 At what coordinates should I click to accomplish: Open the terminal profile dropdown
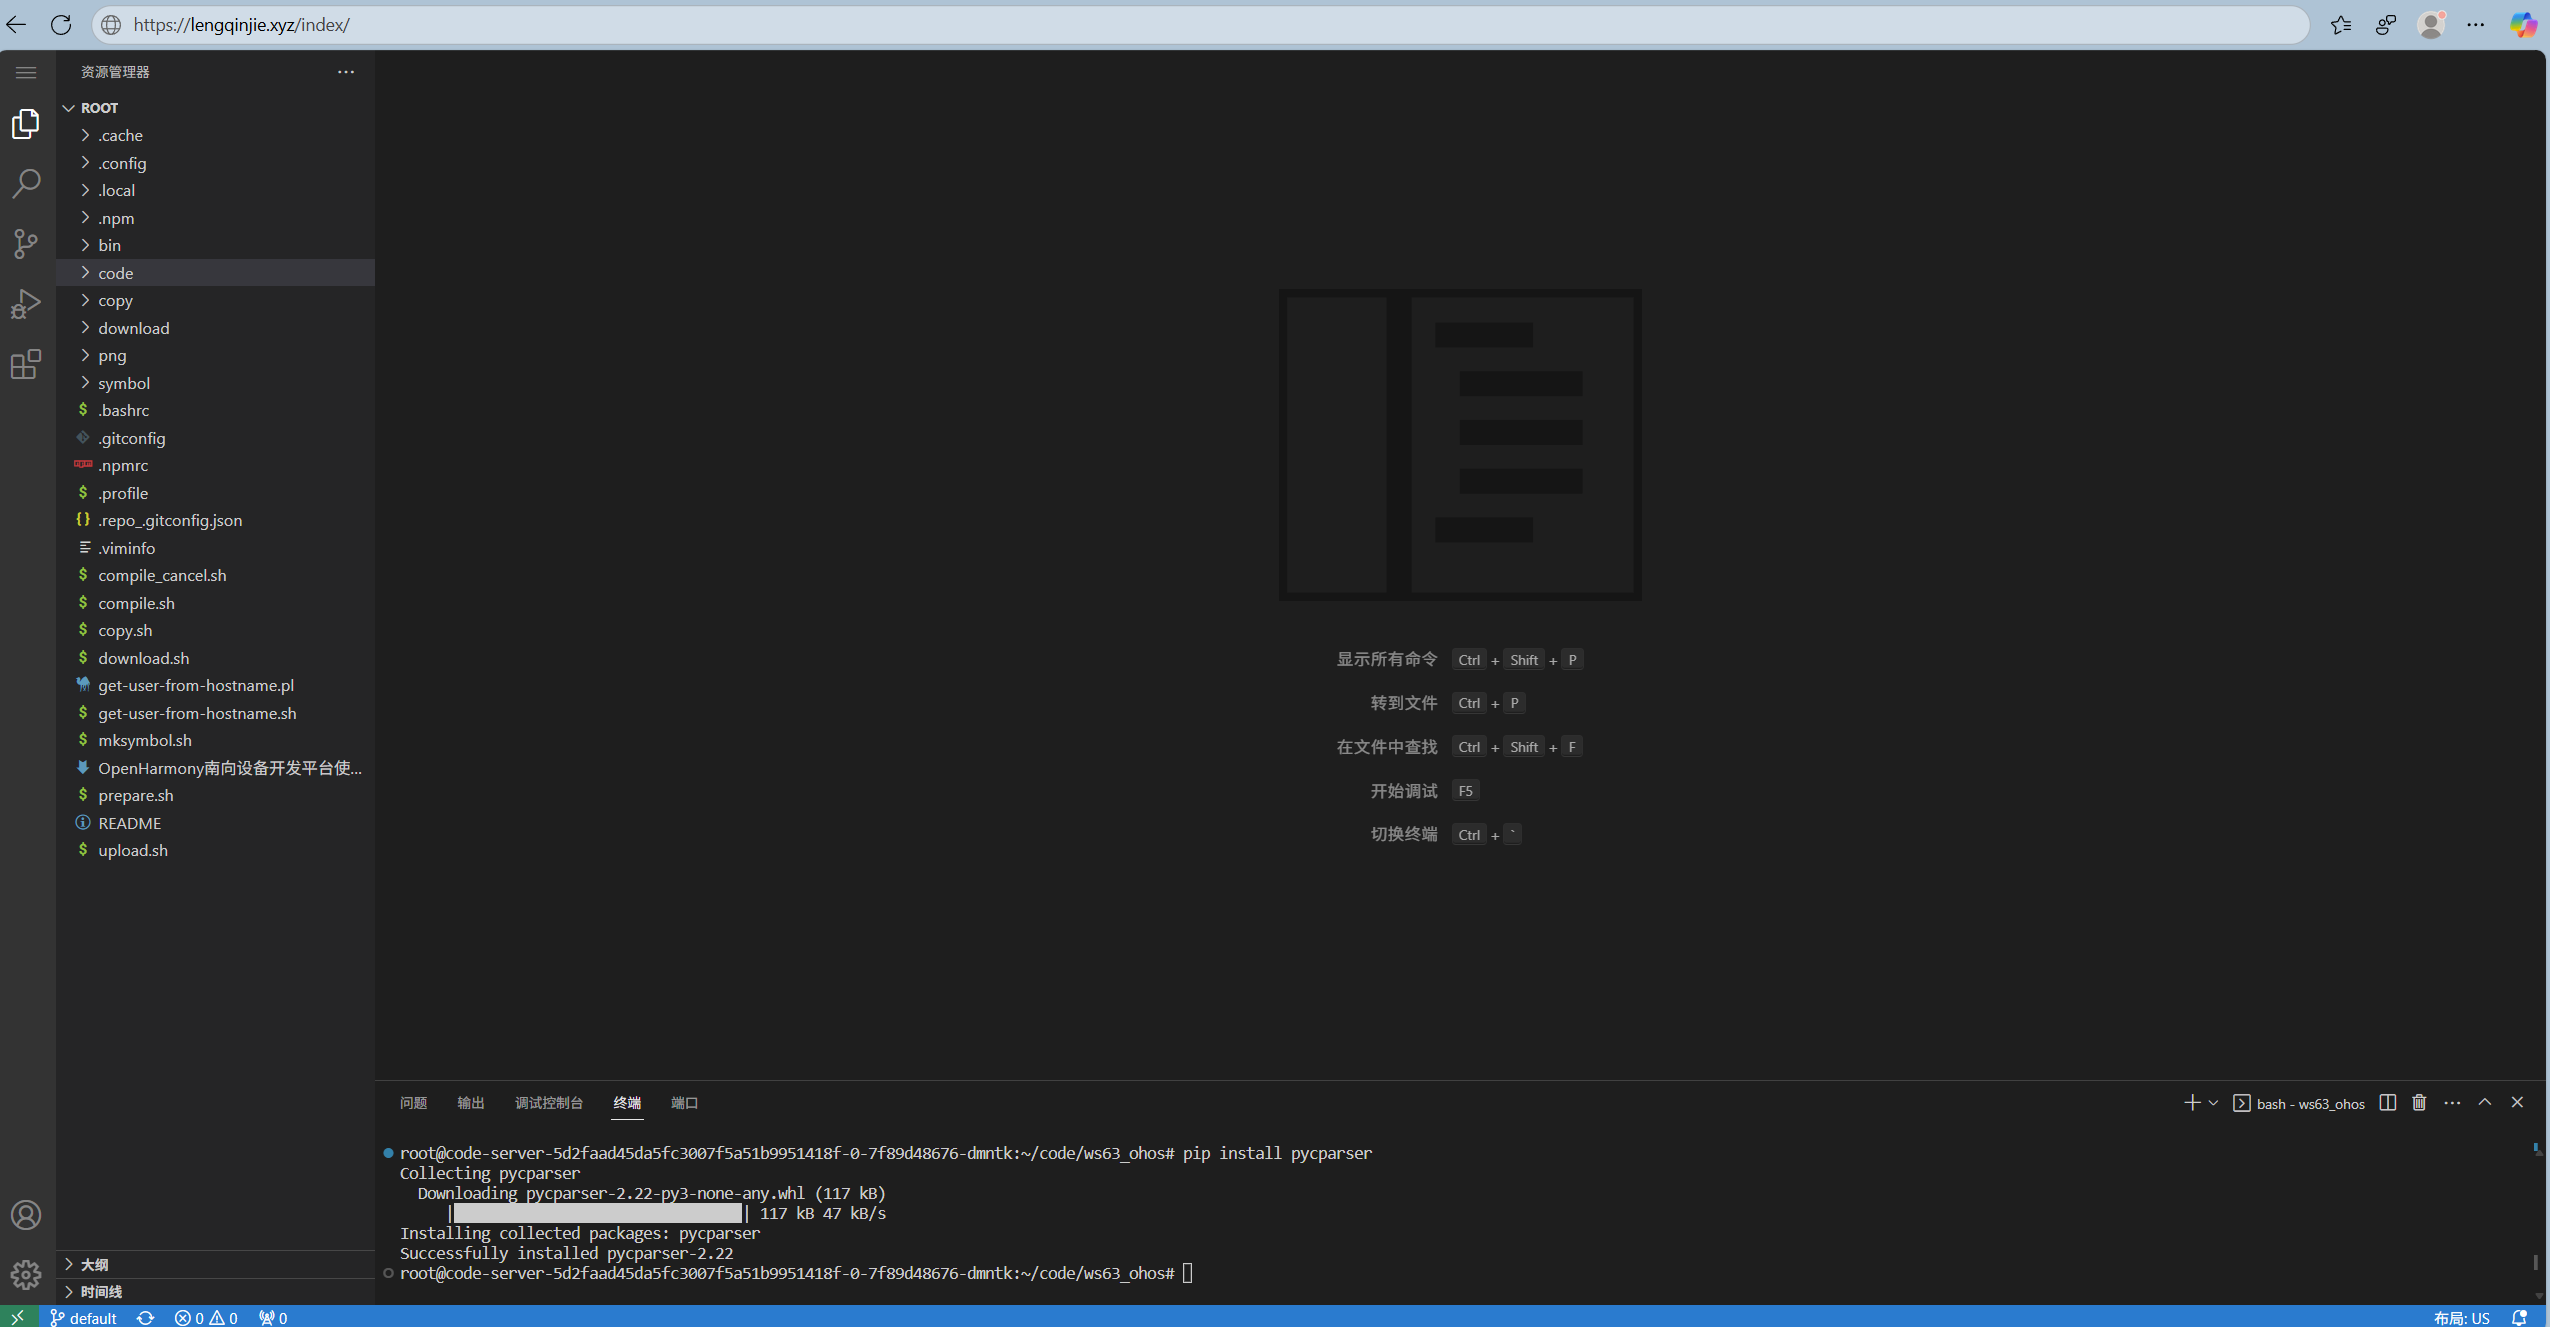2212,1102
